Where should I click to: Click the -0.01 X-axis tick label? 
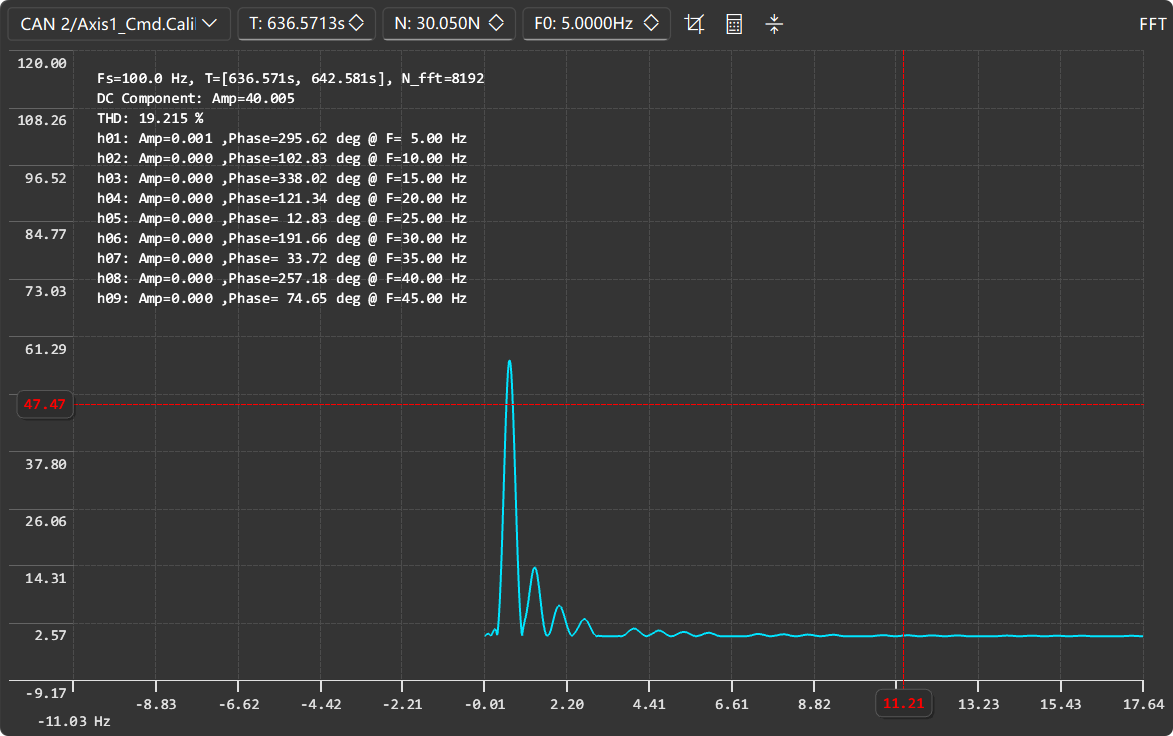coord(484,705)
